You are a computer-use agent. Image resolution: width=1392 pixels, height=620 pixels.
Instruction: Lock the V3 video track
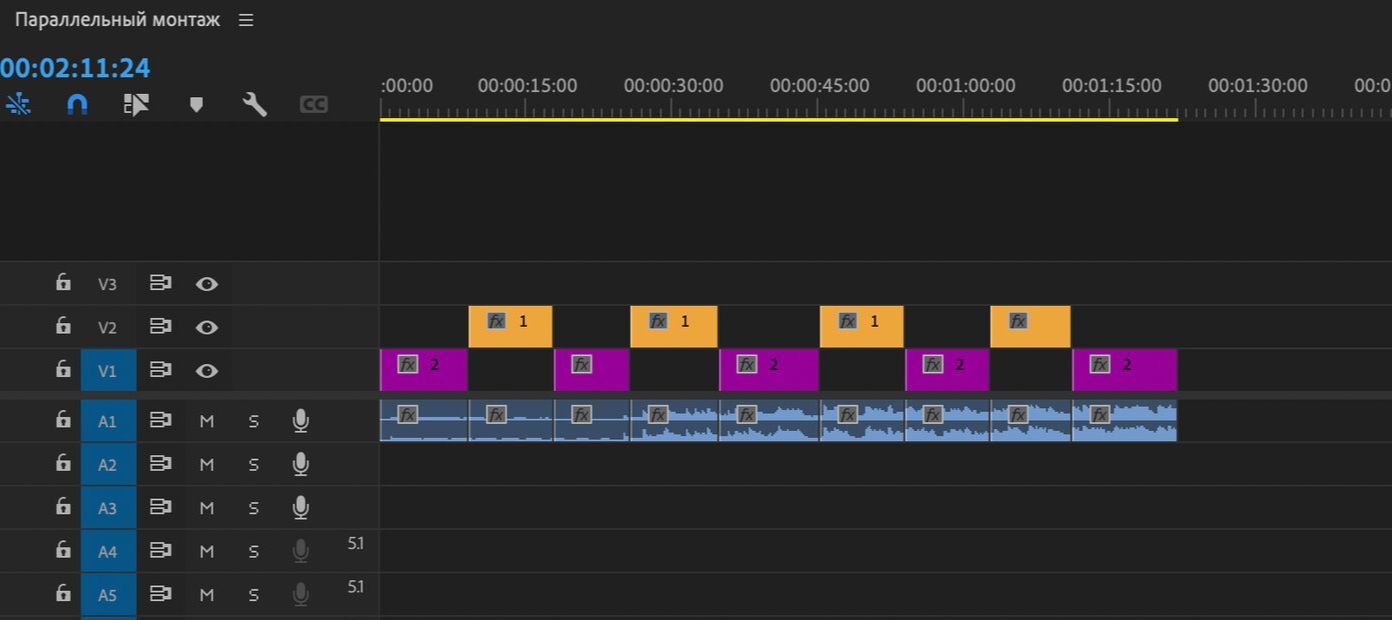[x=63, y=283]
